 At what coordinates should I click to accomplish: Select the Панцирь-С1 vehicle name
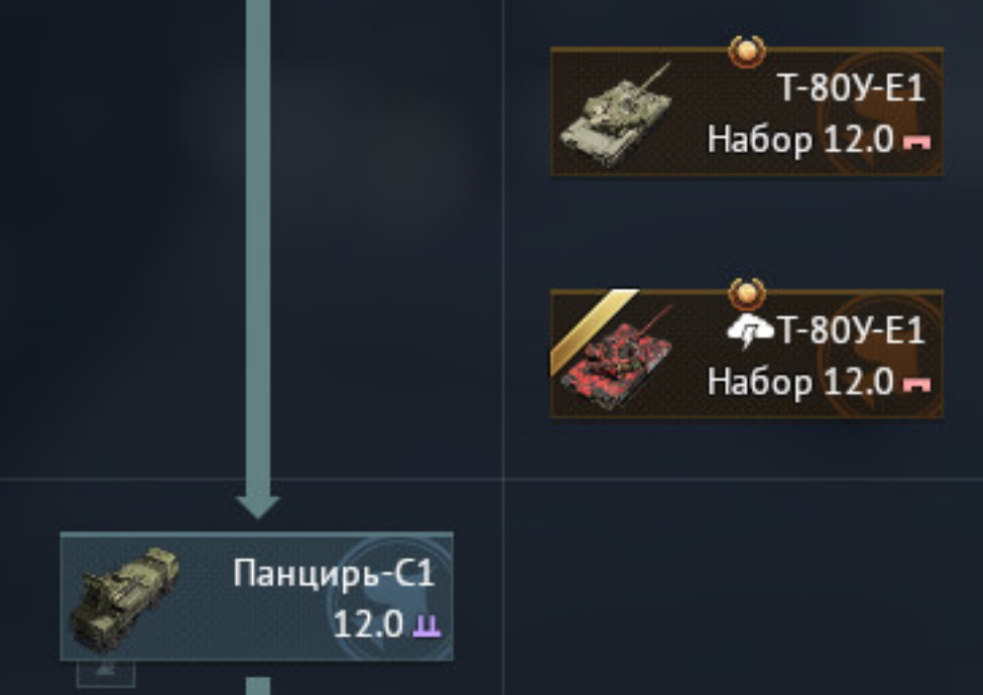click(x=334, y=573)
